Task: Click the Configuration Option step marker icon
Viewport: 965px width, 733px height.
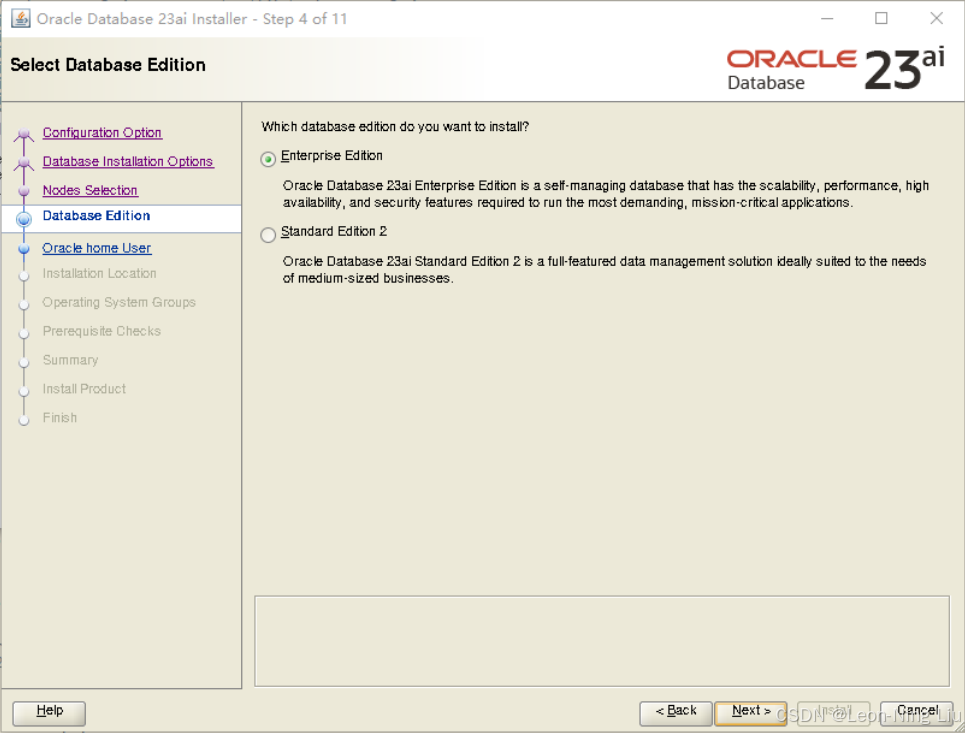Action: point(24,134)
